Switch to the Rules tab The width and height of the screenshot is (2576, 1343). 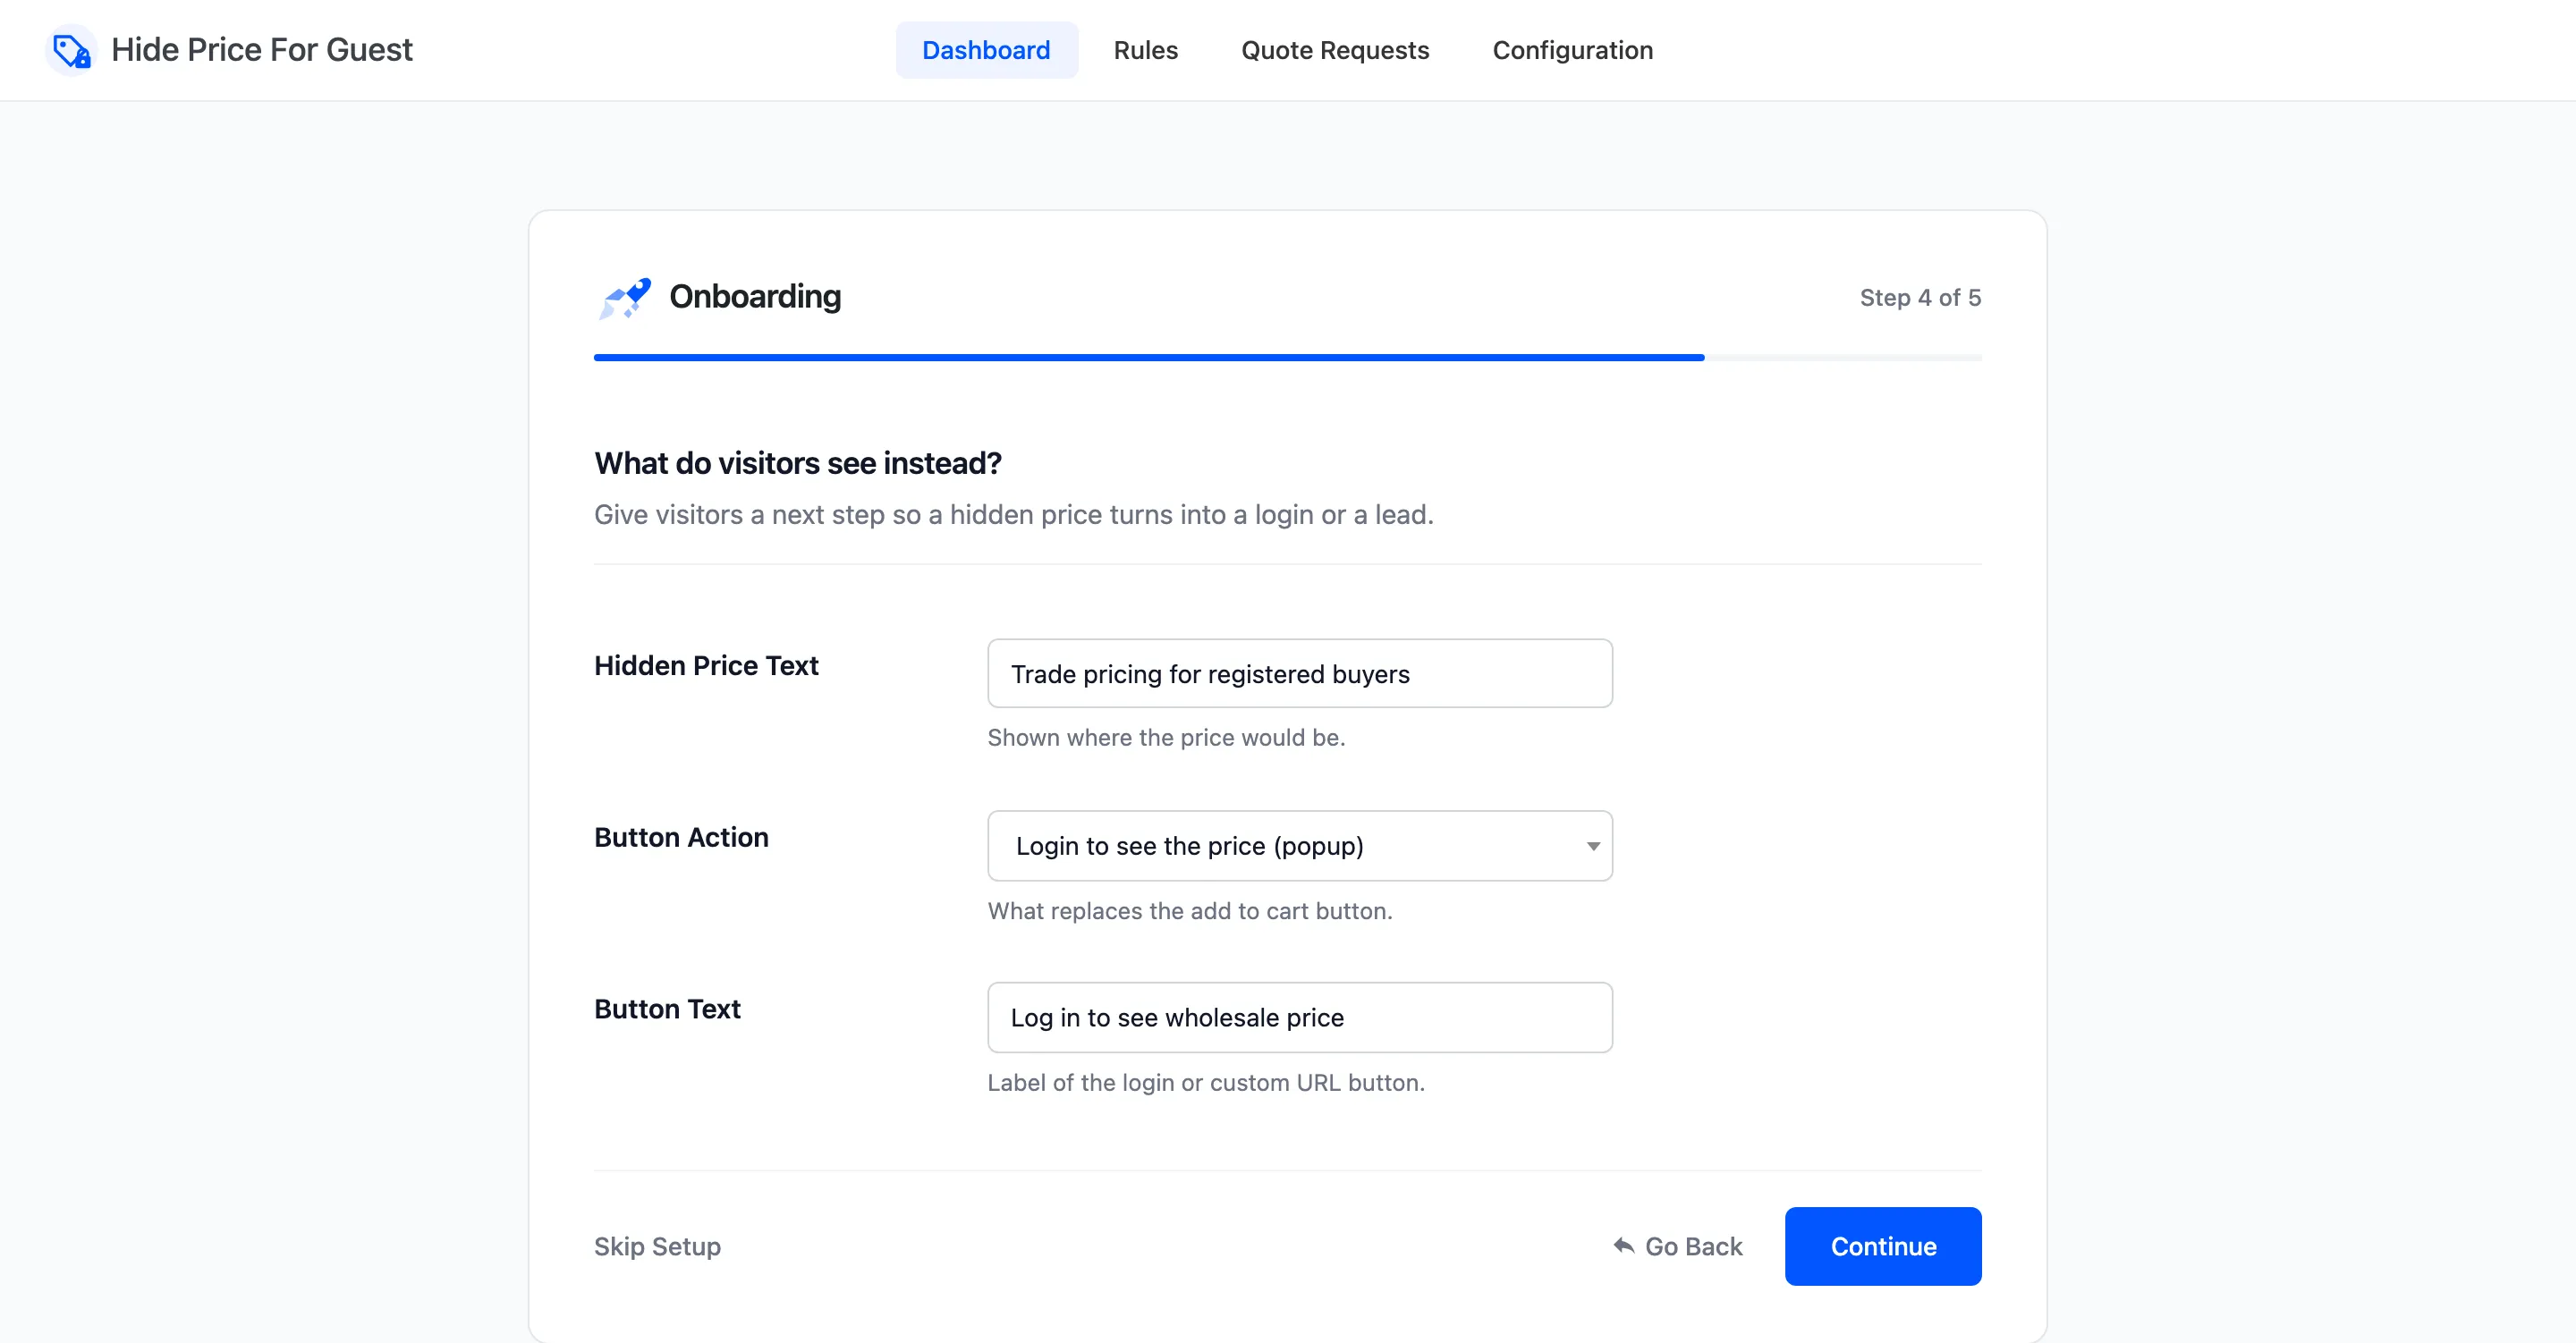tap(1145, 50)
